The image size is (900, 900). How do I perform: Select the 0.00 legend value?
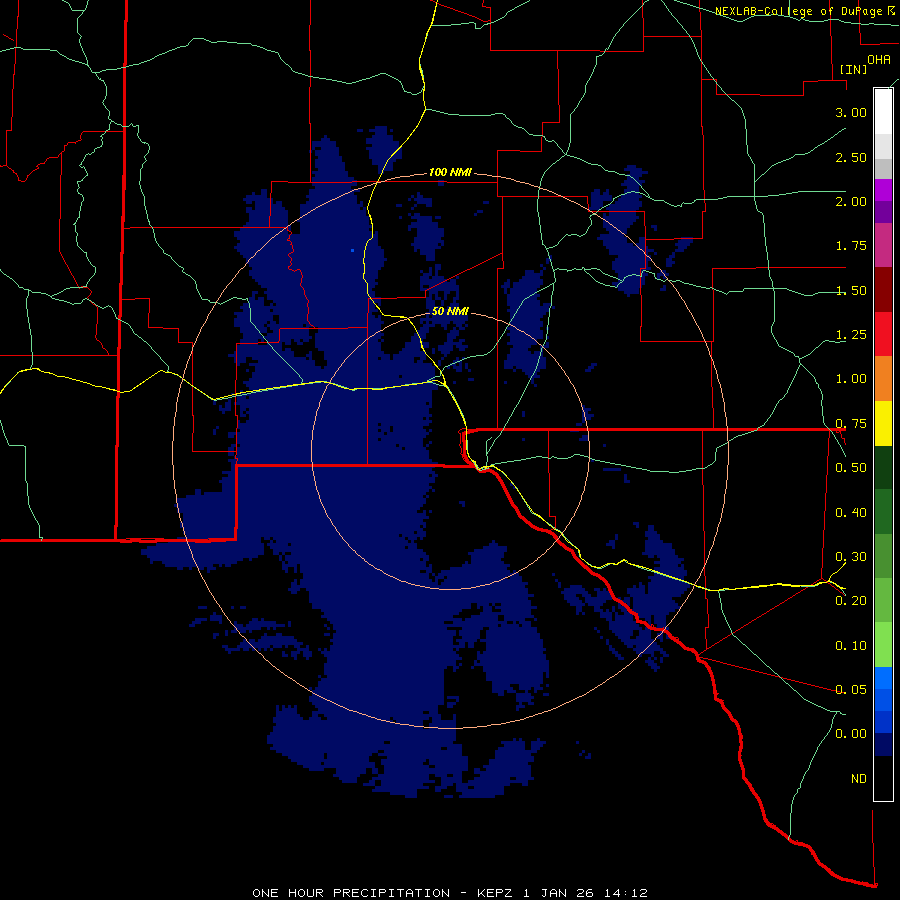point(851,734)
